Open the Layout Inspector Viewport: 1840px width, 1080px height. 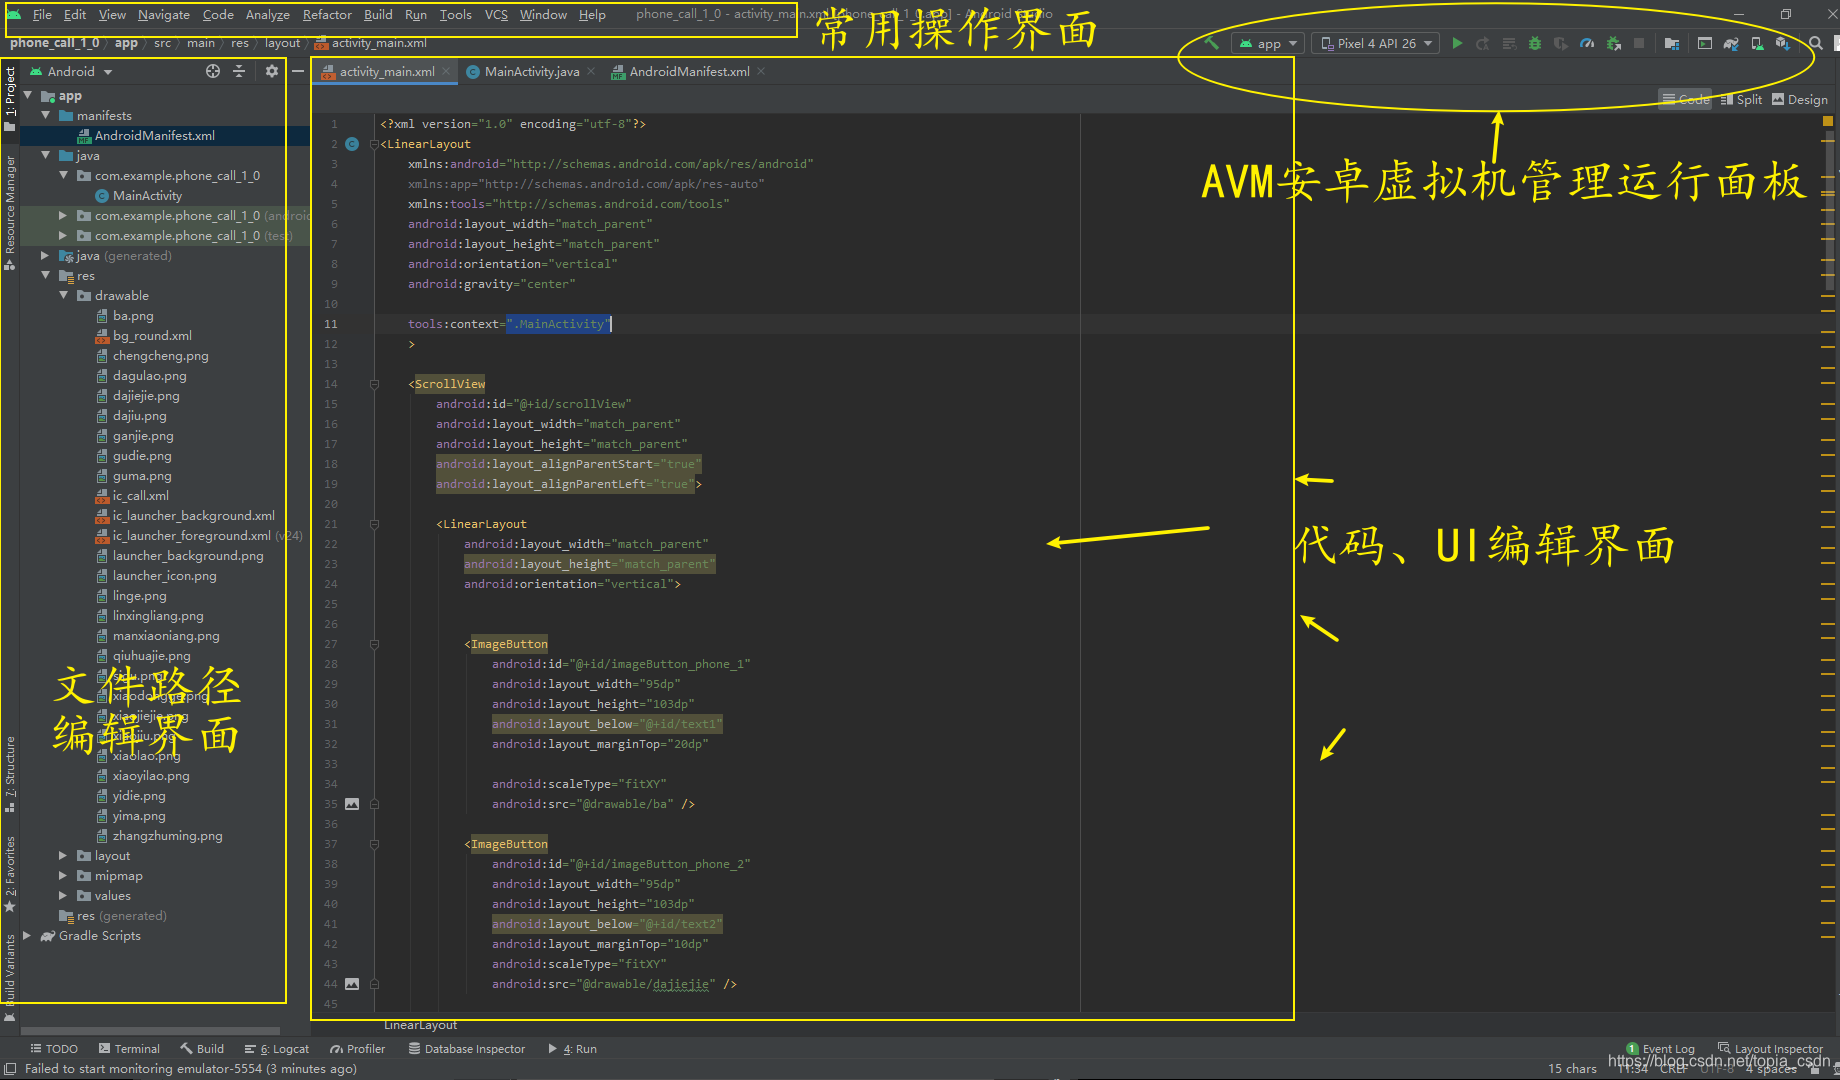1770,1048
